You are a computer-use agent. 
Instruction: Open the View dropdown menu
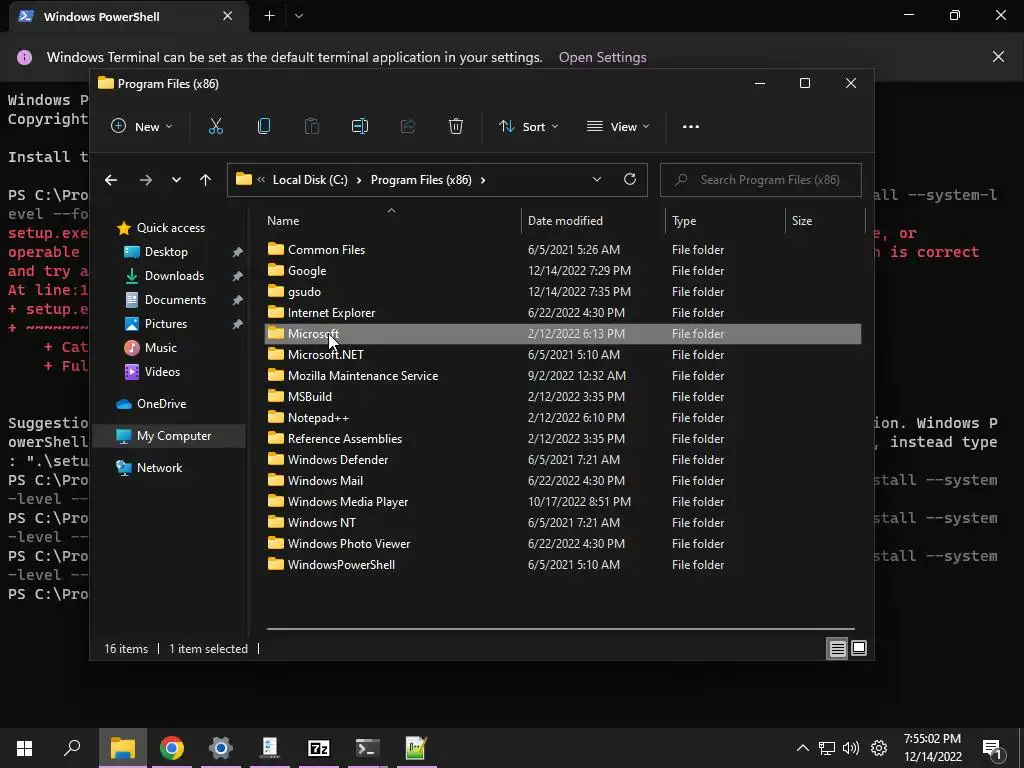point(618,126)
